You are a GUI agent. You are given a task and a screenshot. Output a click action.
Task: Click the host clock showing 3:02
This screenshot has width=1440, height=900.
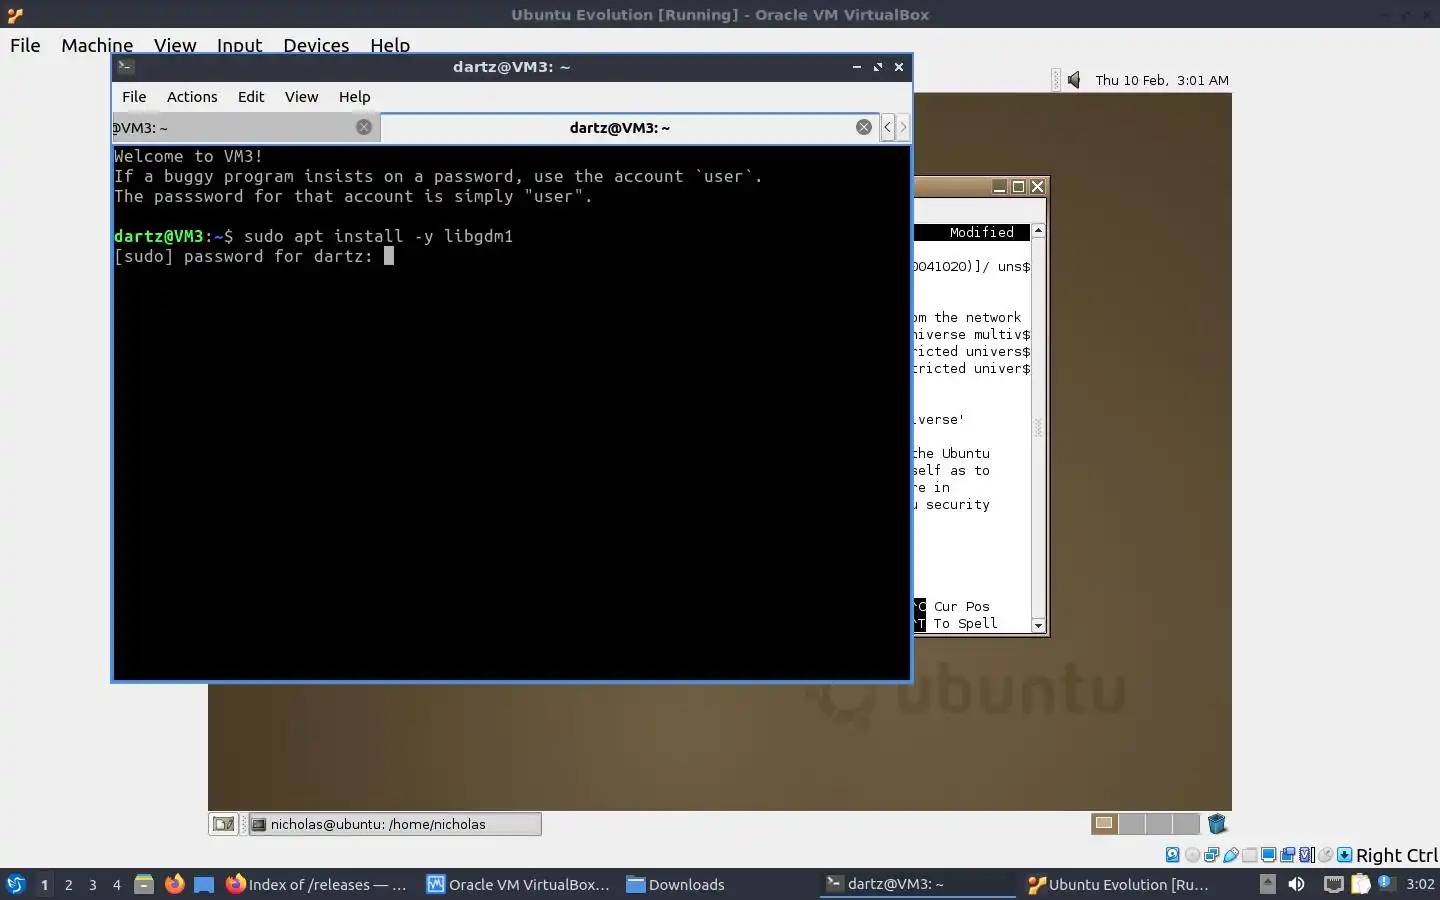1420,884
